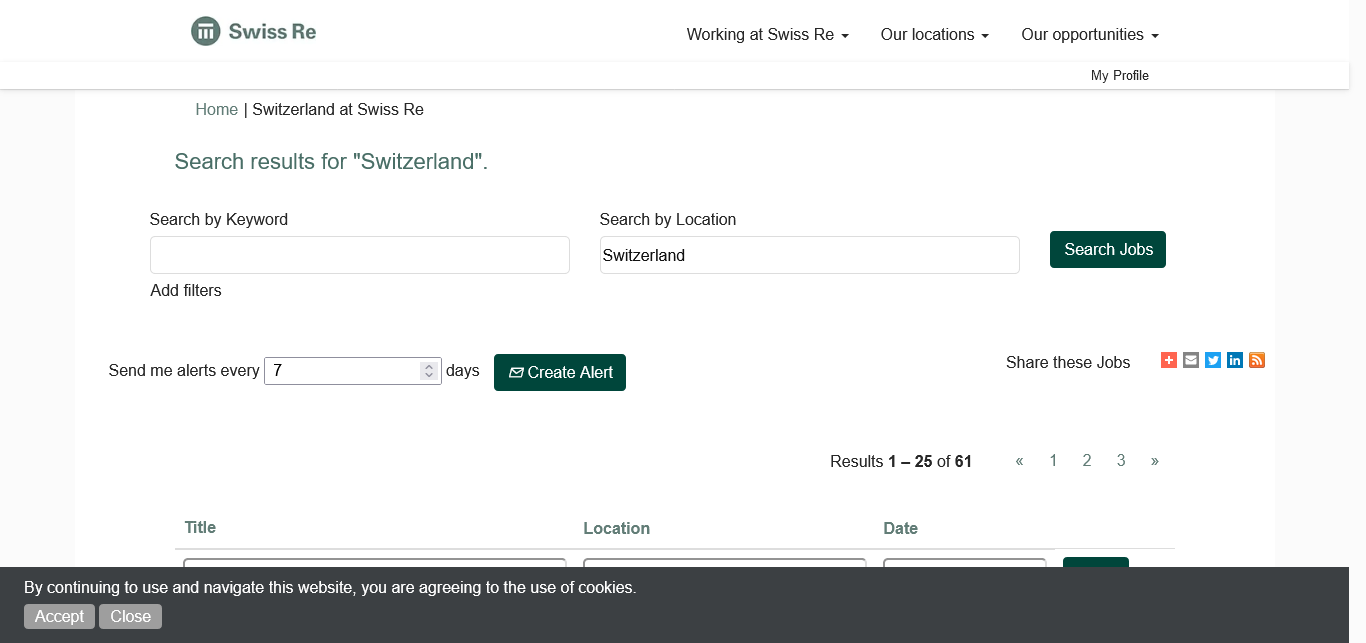Expand Add filters options
1366x643 pixels.
pos(186,291)
